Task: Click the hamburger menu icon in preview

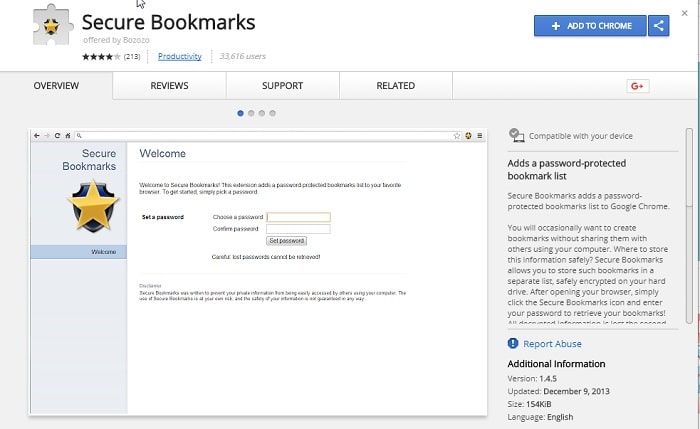Action: pos(480,136)
